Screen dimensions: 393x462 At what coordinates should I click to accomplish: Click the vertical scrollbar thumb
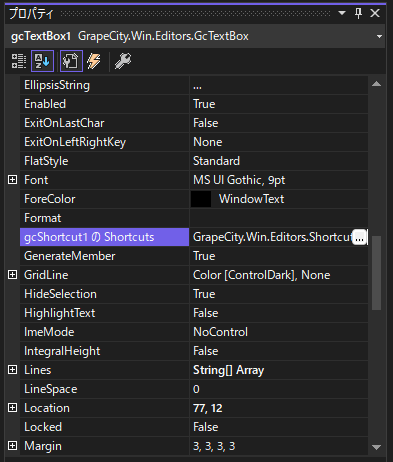(376, 273)
